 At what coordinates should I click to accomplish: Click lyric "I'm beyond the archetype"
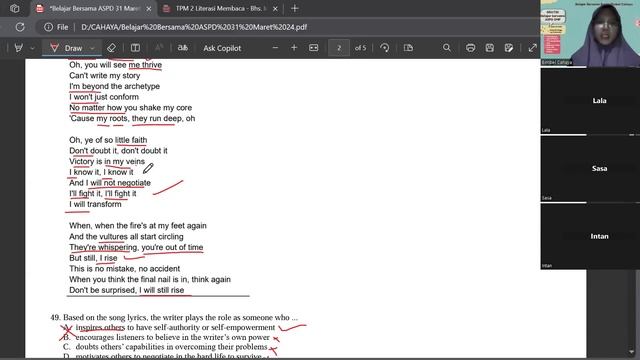[114, 86]
